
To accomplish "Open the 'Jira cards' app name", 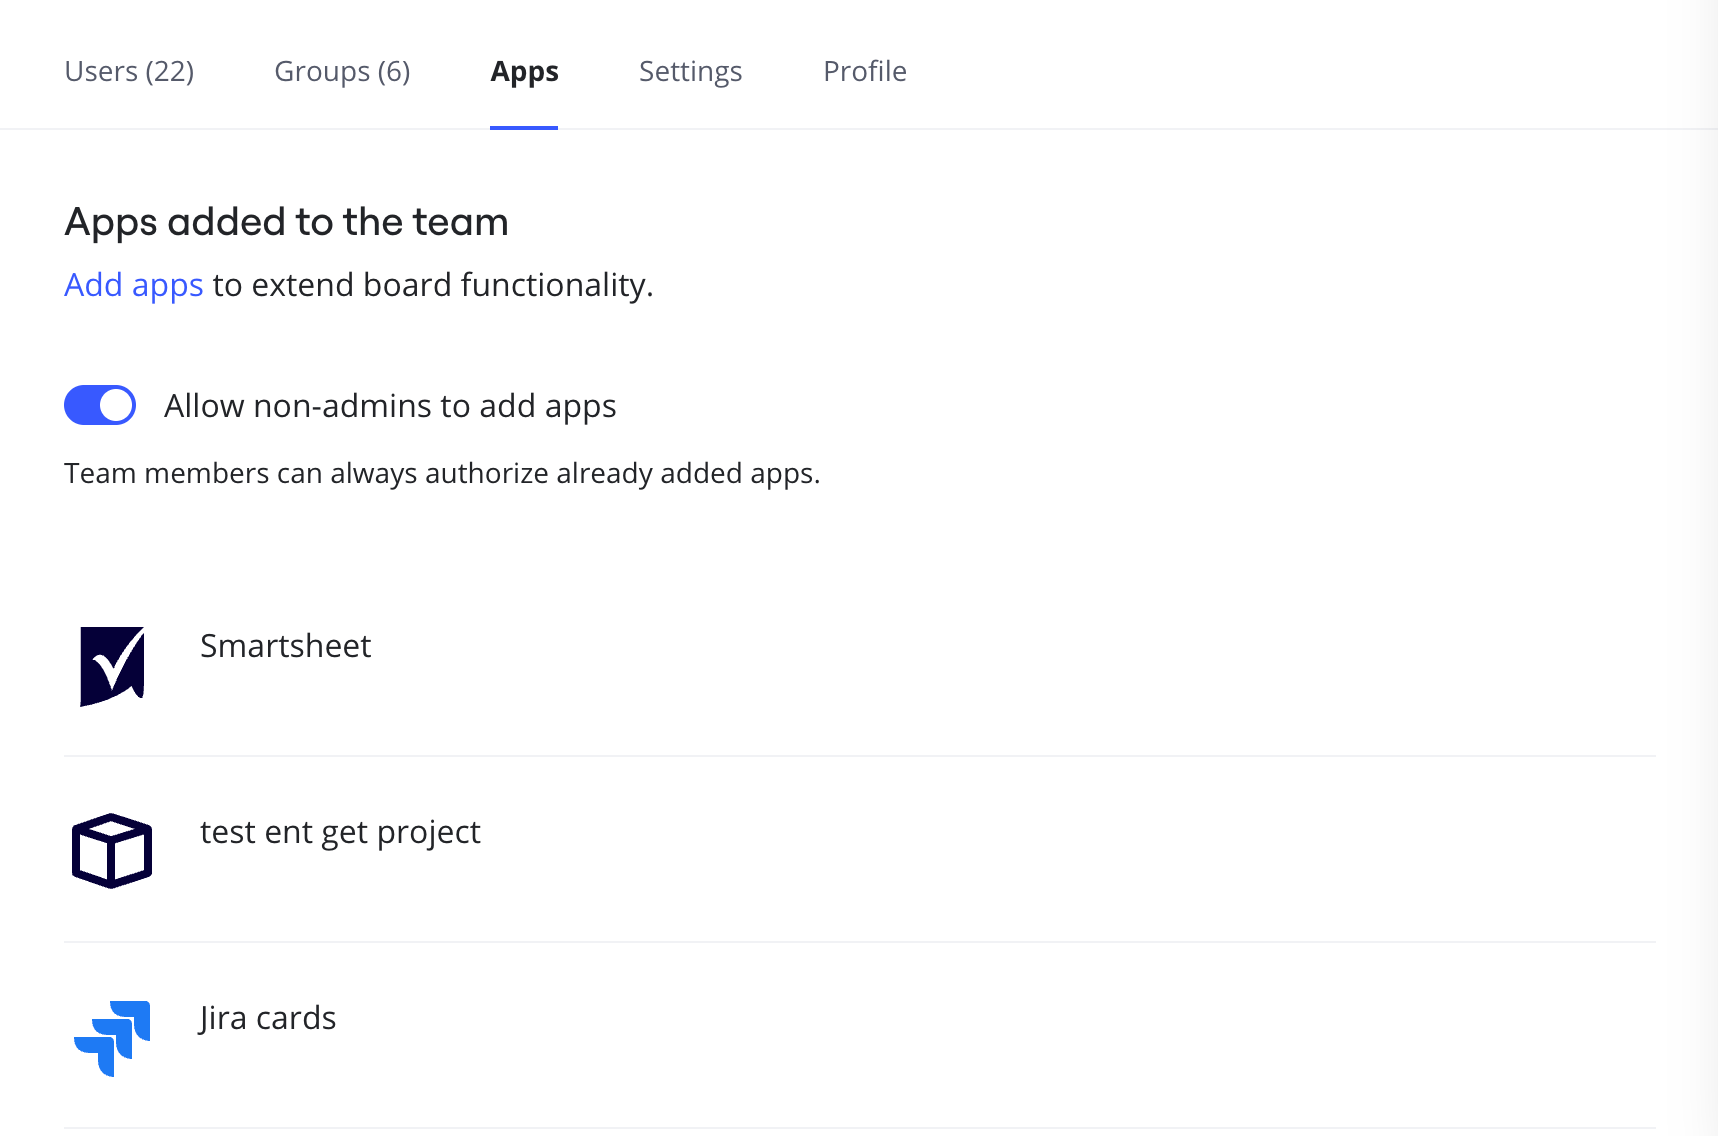I will [x=268, y=1018].
